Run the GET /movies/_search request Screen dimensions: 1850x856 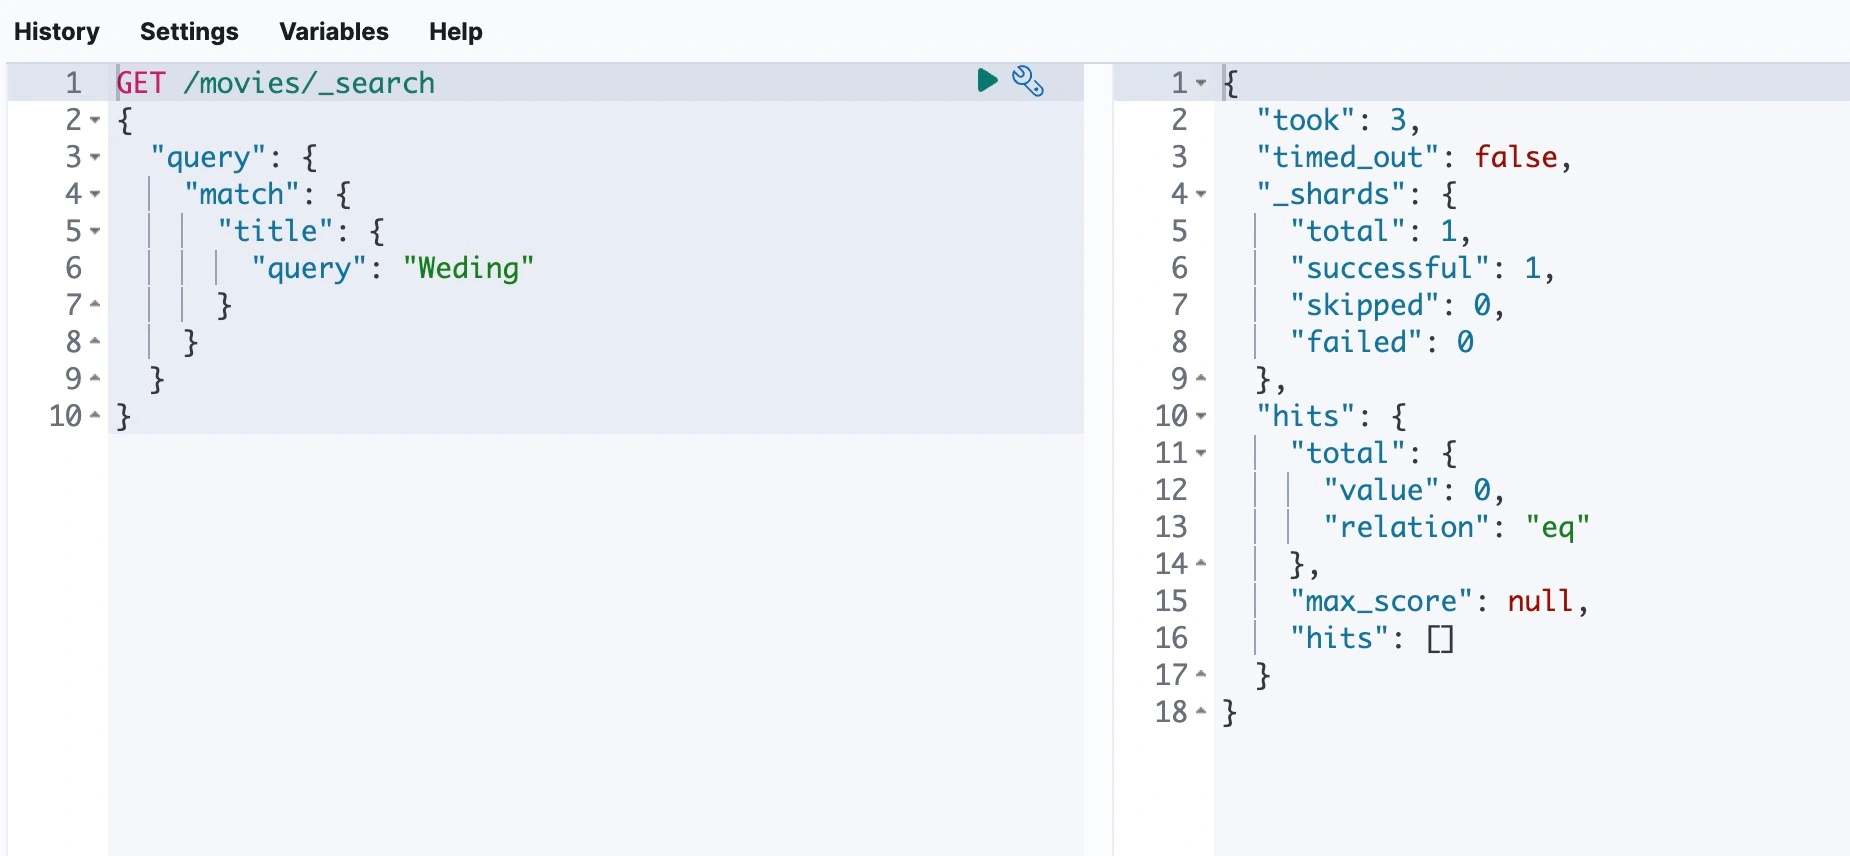coord(987,80)
